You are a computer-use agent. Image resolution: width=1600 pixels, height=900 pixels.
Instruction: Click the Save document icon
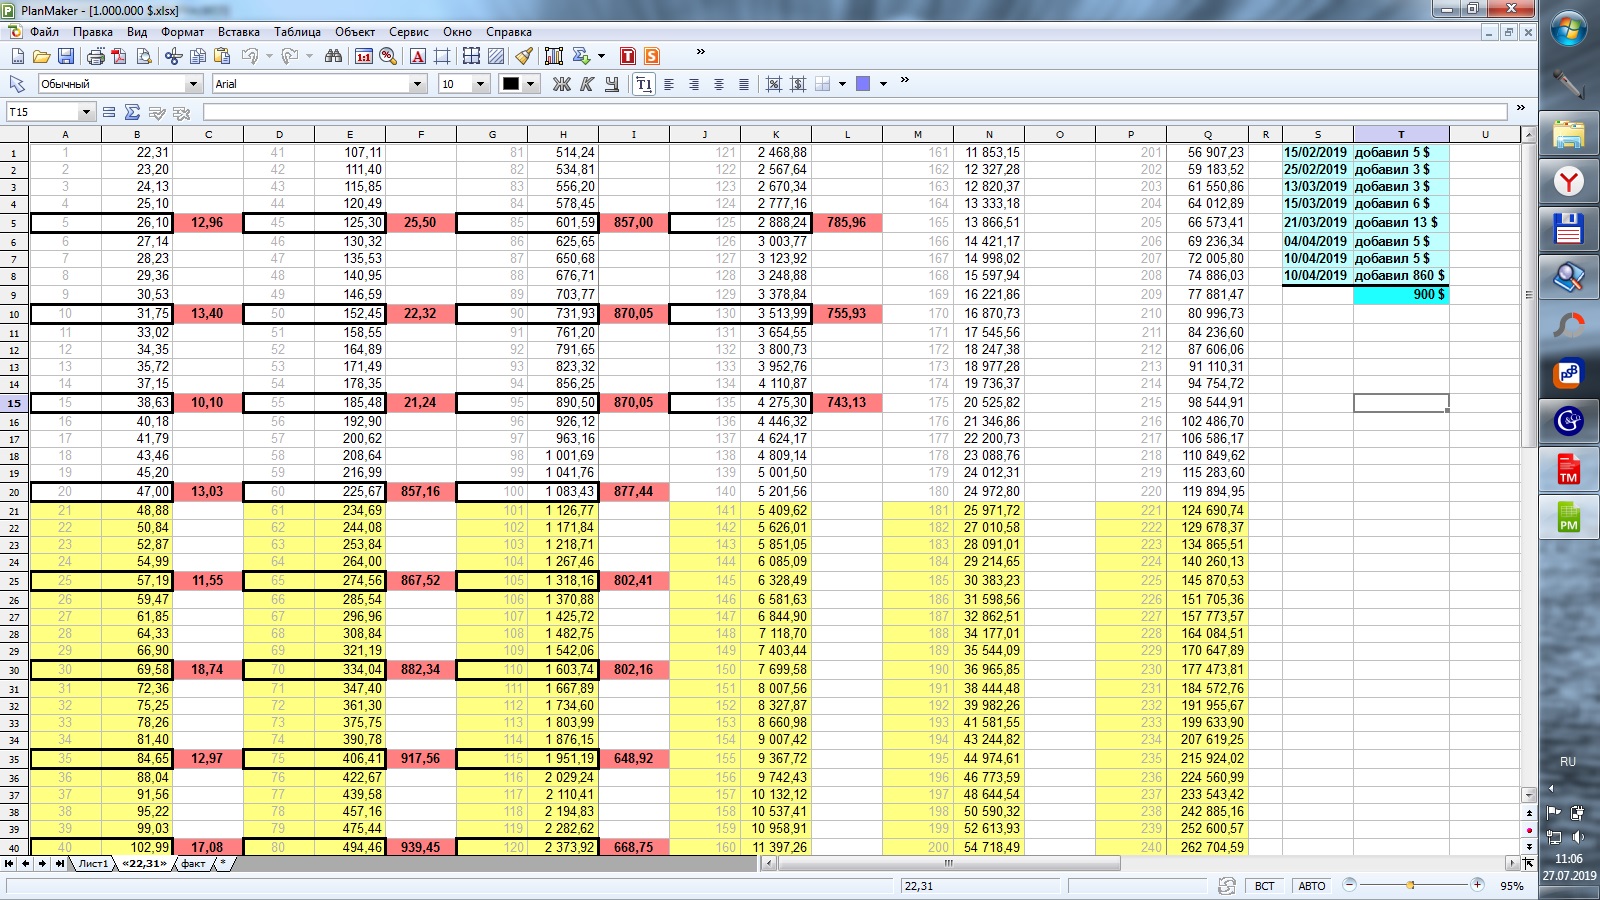coord(66,56)
